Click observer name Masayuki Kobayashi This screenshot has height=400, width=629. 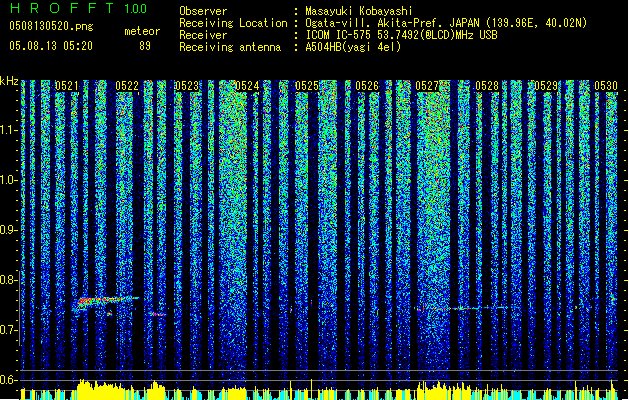(x=359, y=11)
